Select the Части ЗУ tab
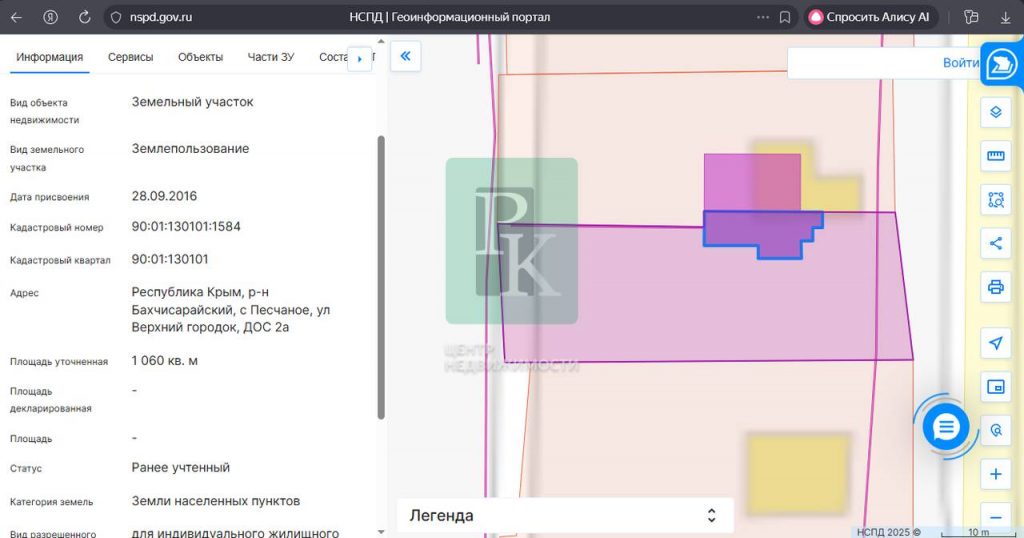Screen dimensions: 1024x538 [270, 57]
